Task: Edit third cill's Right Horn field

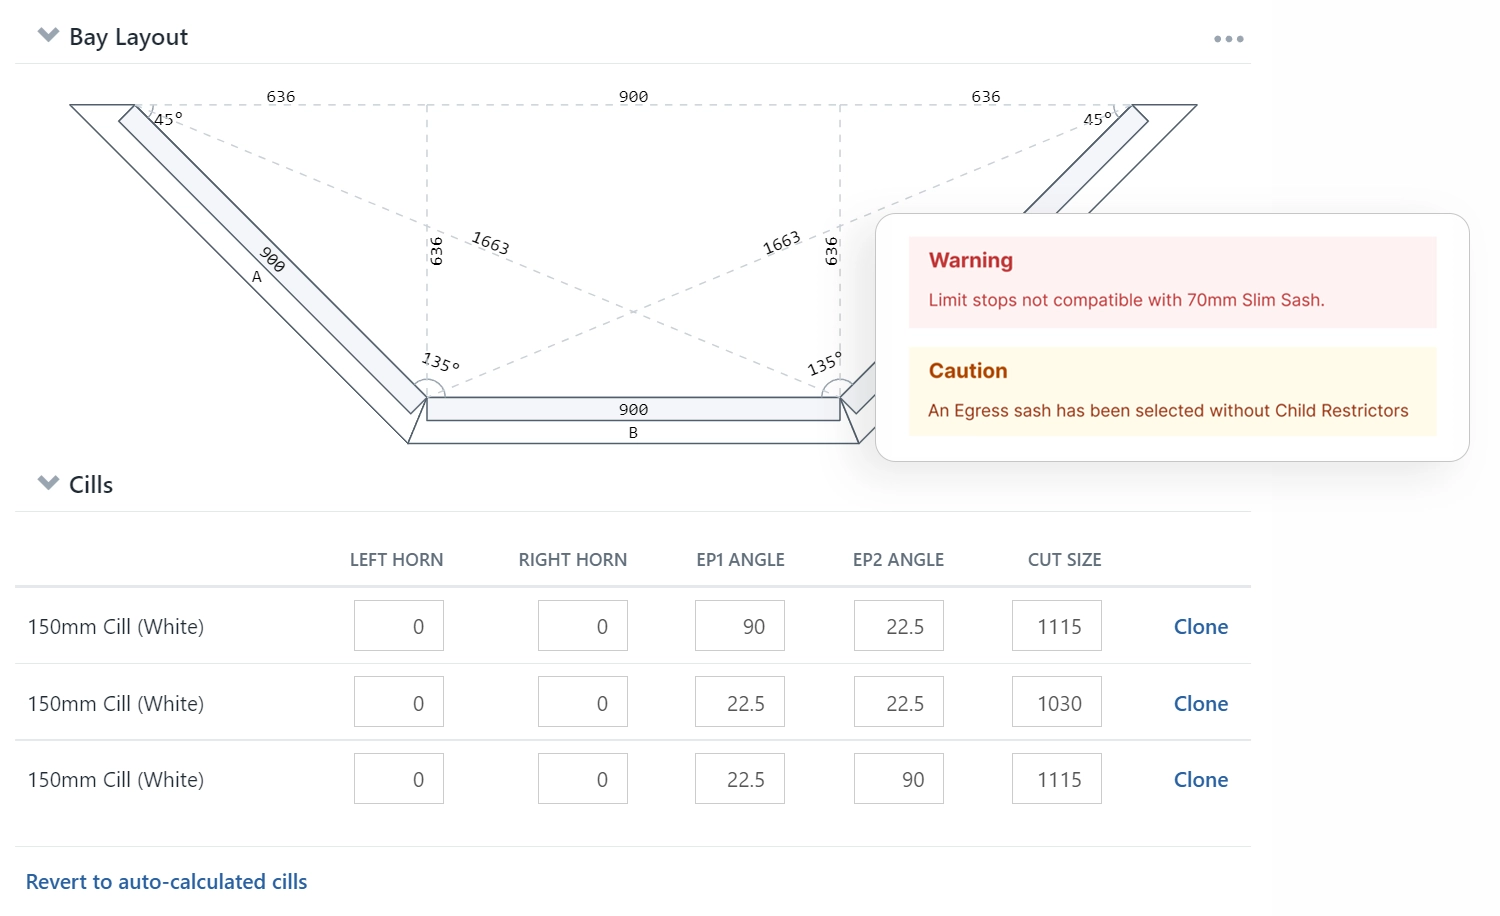Action: point(583,779)
